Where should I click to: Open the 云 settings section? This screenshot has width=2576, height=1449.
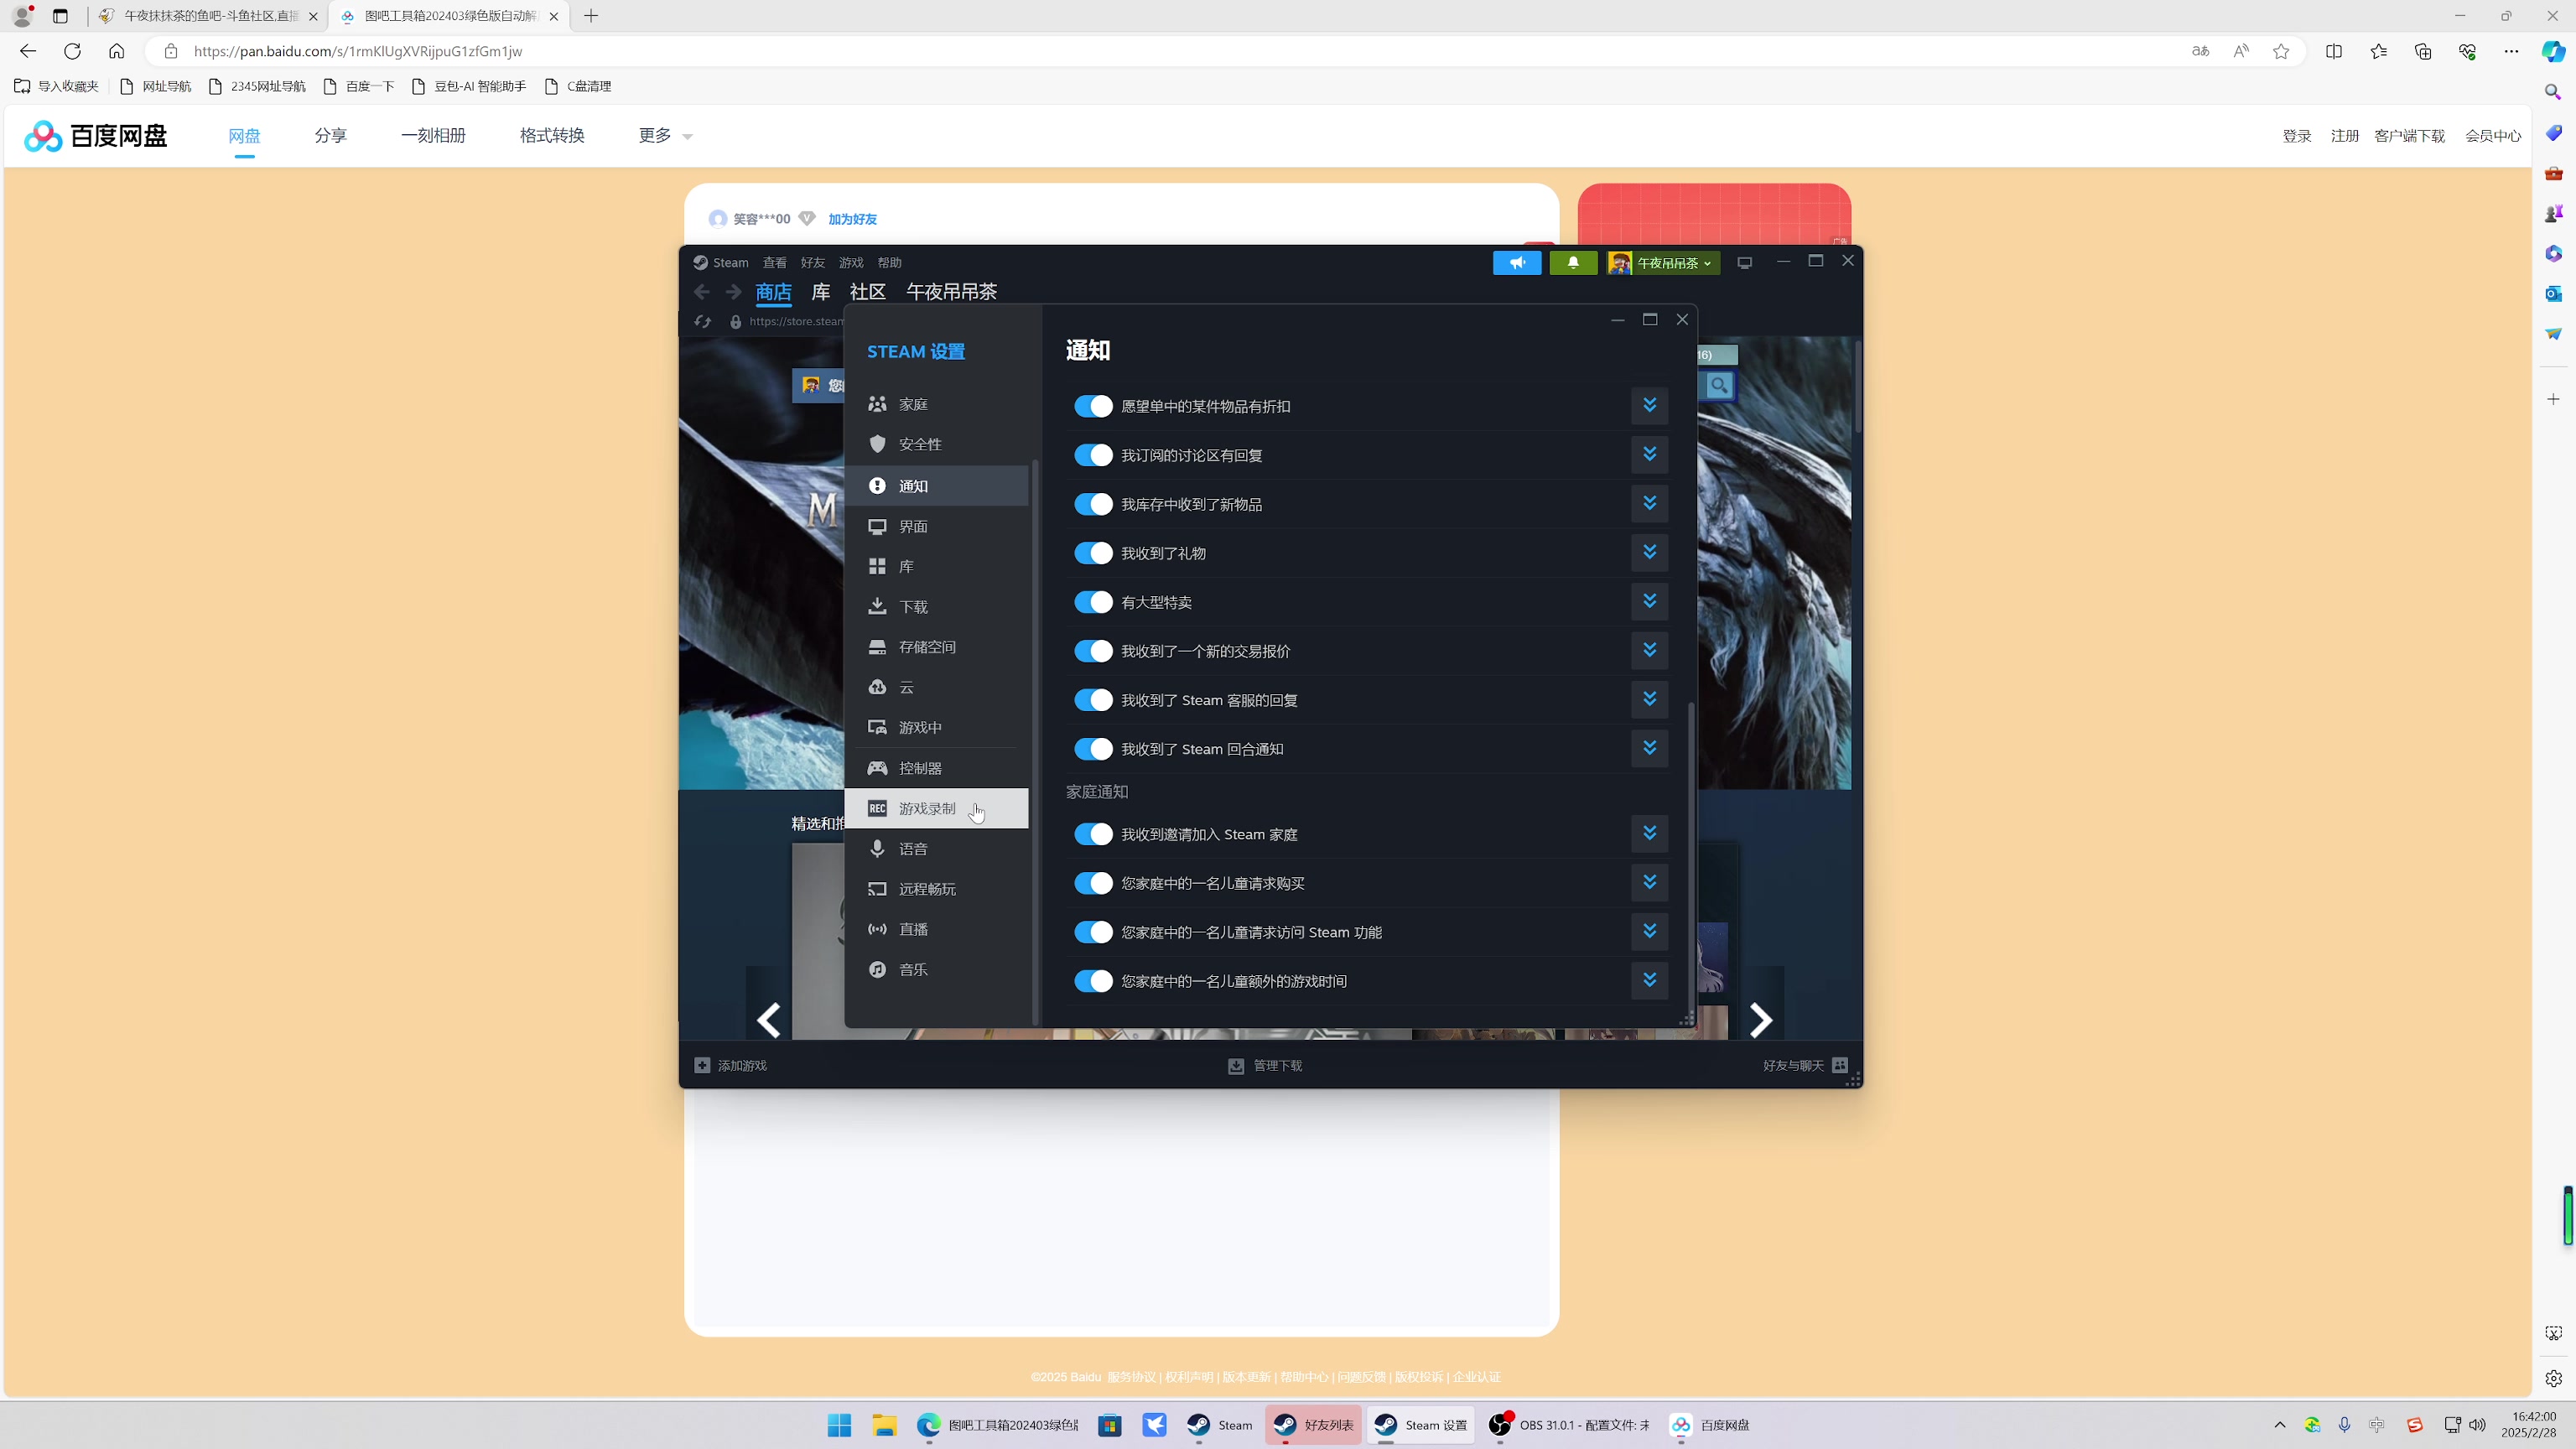(x=936, y=687)
